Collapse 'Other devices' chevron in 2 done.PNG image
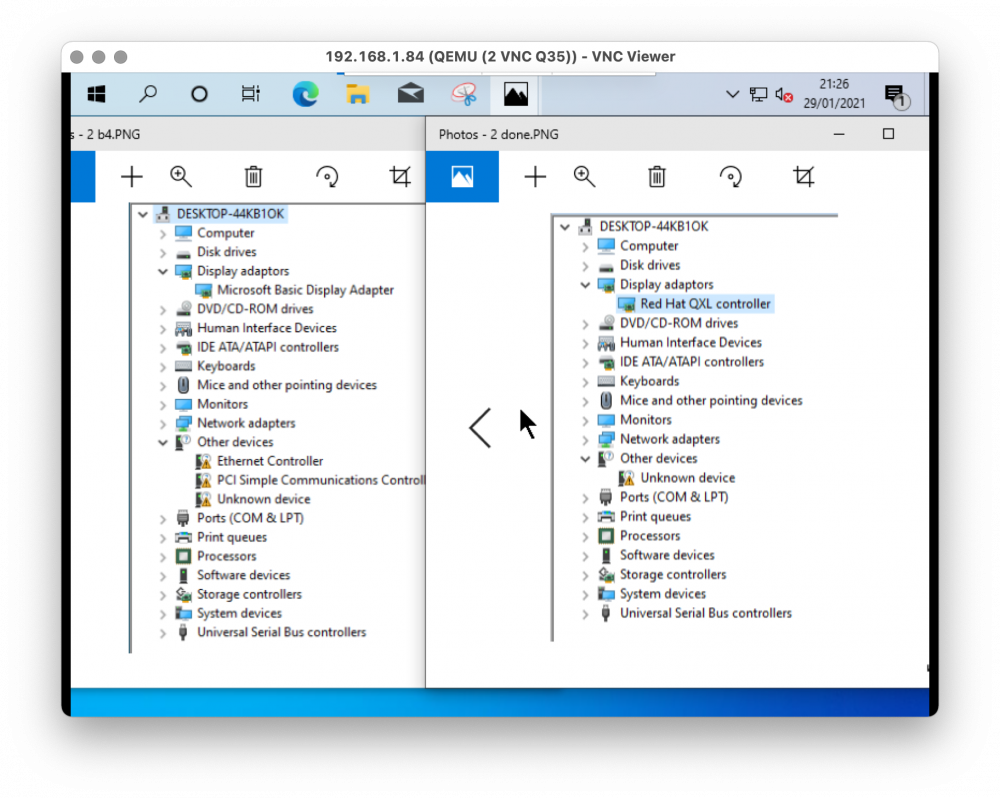 [x=585, y=459]
